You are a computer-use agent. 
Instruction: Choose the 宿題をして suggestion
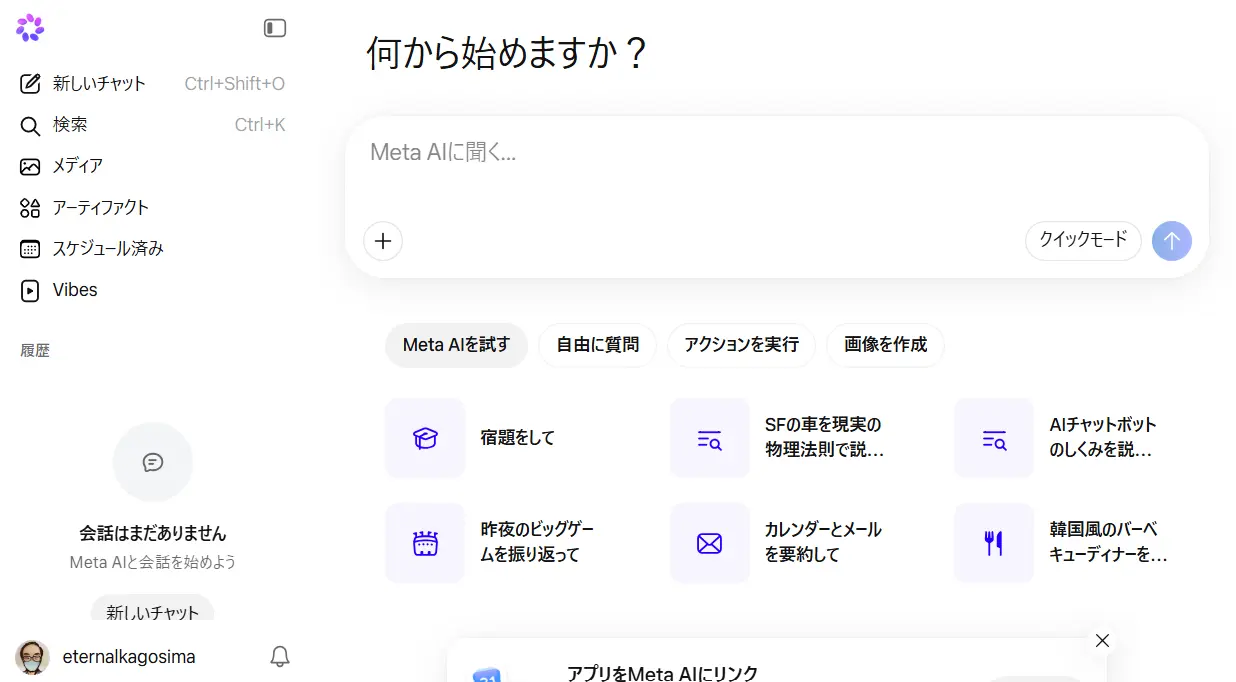pyautogui.click(x=517, y=438)
